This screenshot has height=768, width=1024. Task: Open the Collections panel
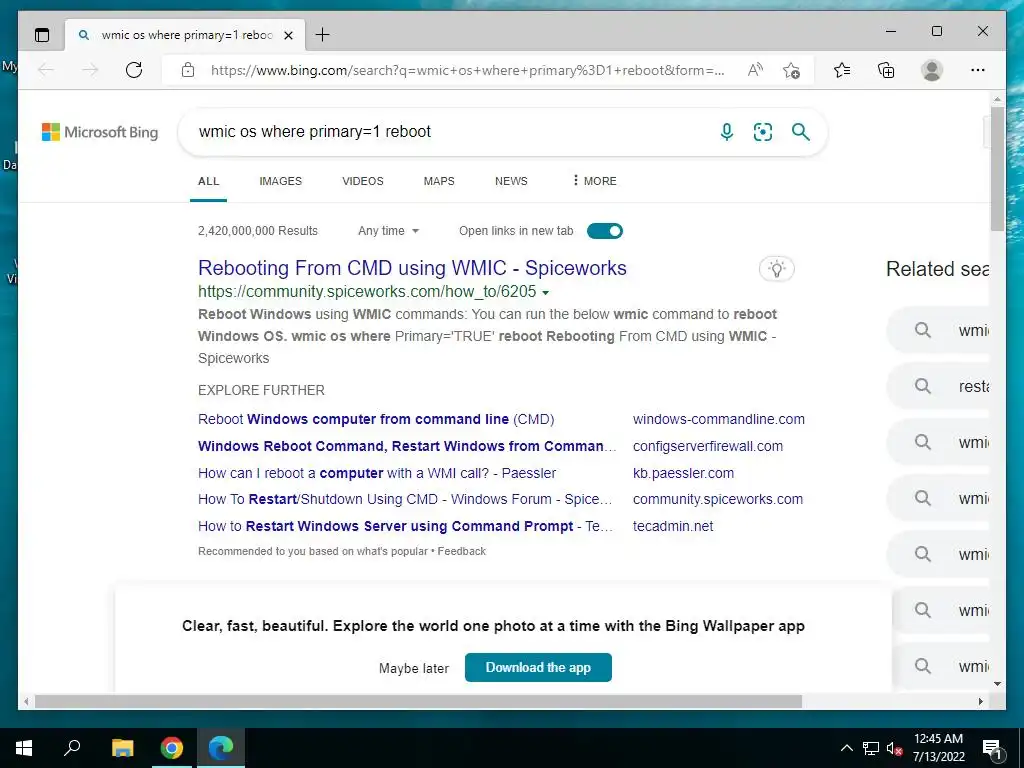coord(886,70)
